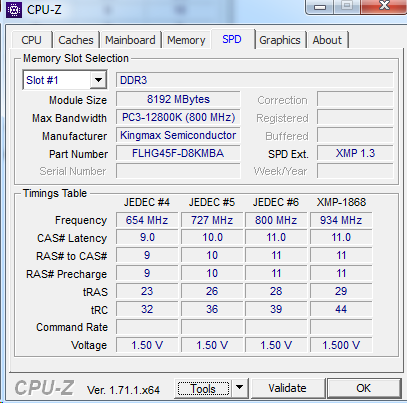Click the tRC value 44
This screenshot has height=403, width=407.
(x=341, y=309)
